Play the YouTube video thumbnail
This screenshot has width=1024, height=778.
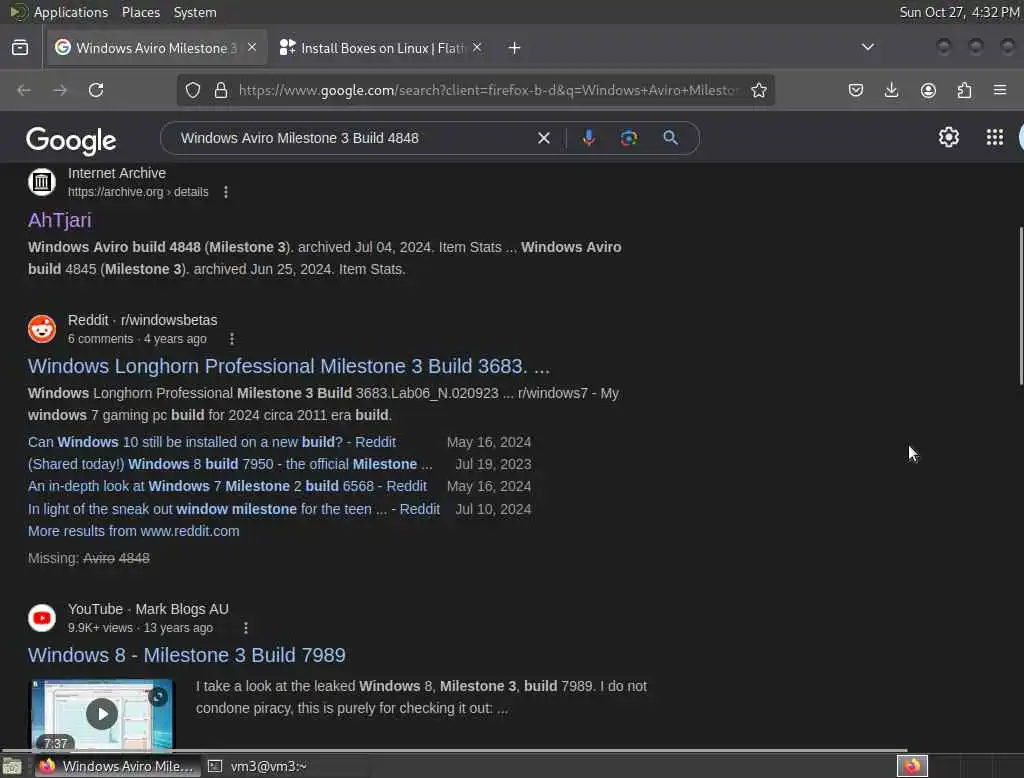click(x=102, y=714)
